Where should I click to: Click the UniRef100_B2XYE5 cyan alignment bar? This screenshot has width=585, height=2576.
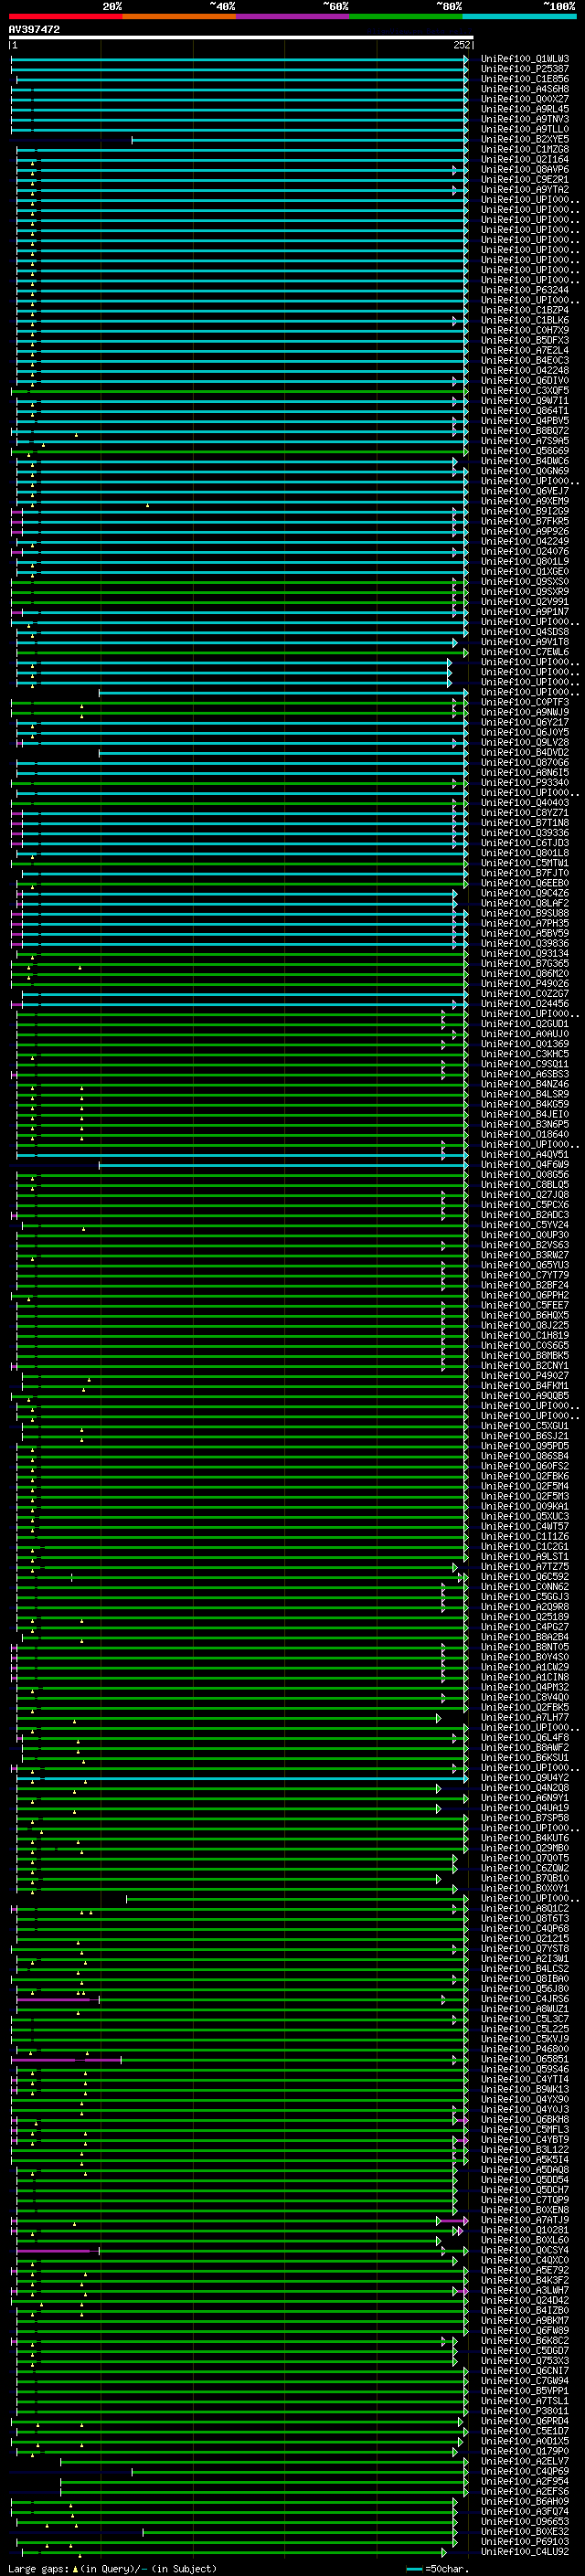pos(300,139)
